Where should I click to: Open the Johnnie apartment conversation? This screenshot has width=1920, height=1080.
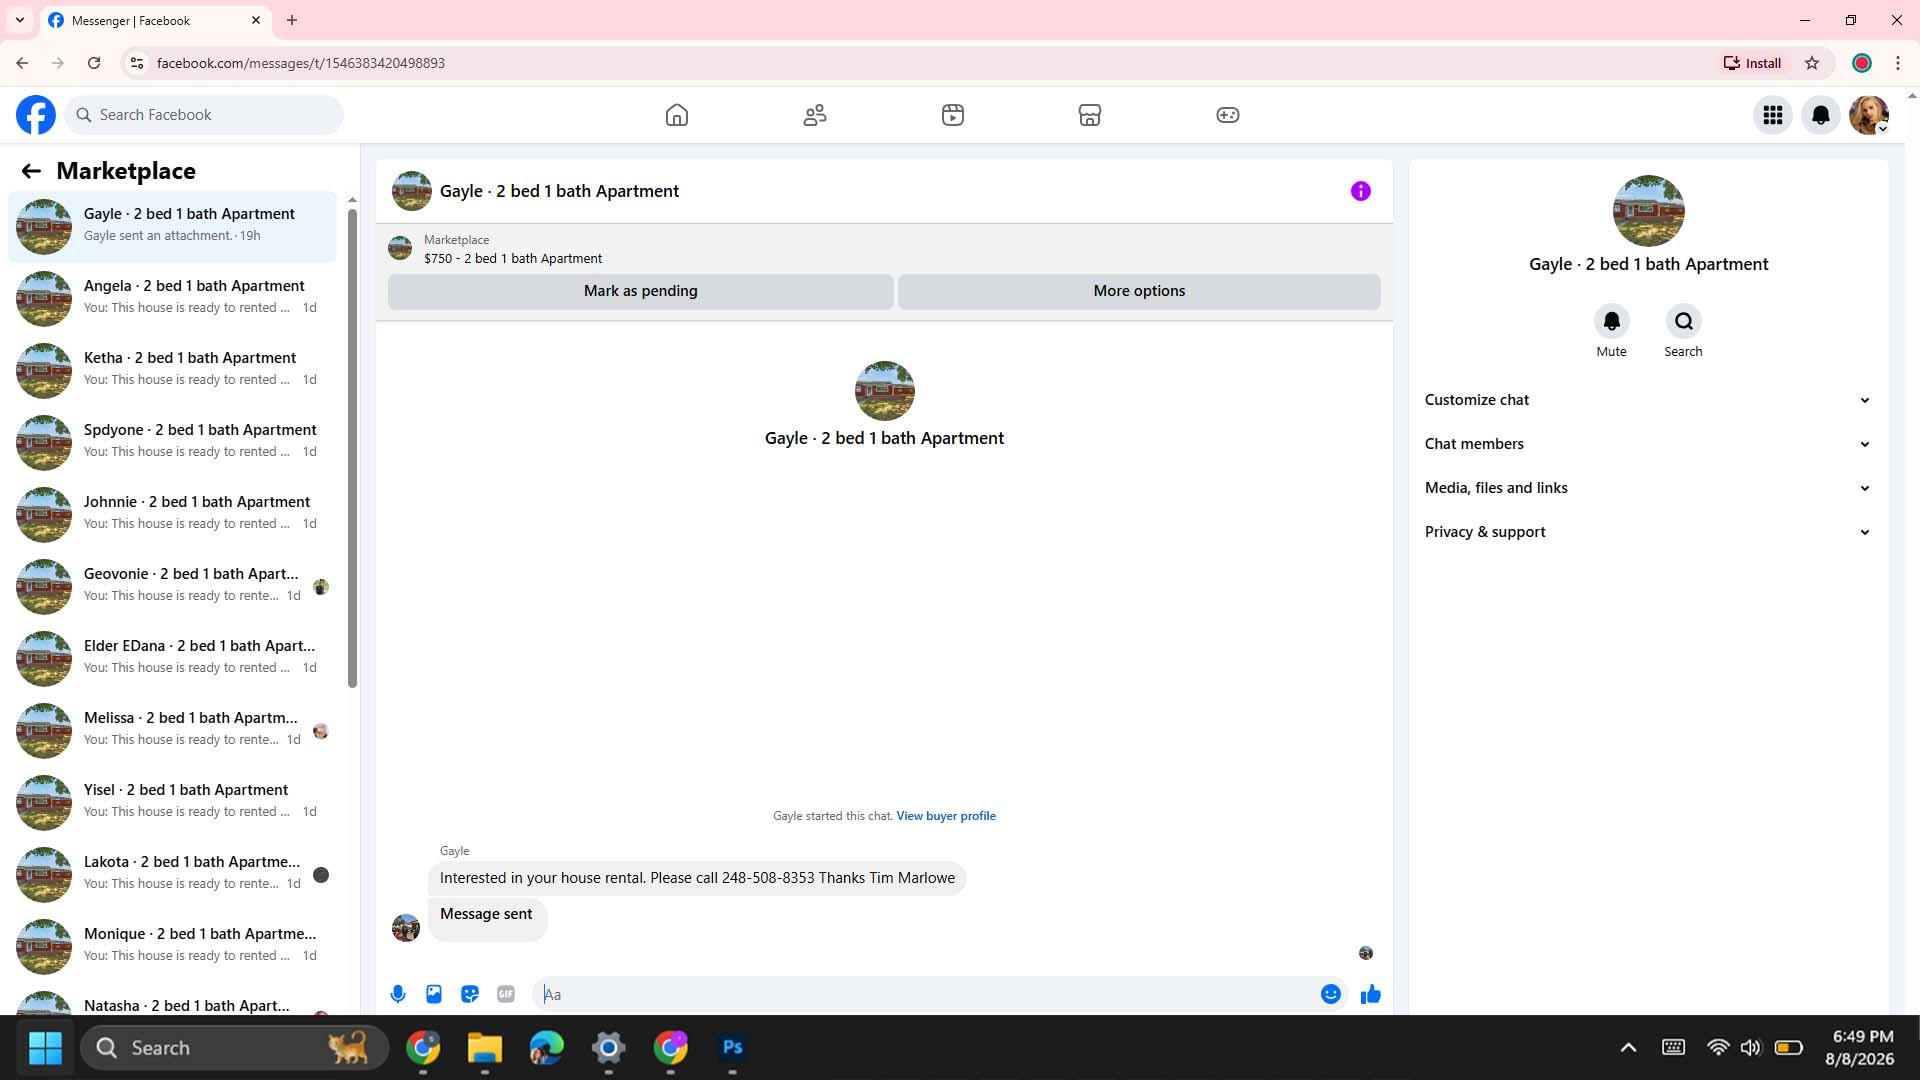click(x=173, y=514)
